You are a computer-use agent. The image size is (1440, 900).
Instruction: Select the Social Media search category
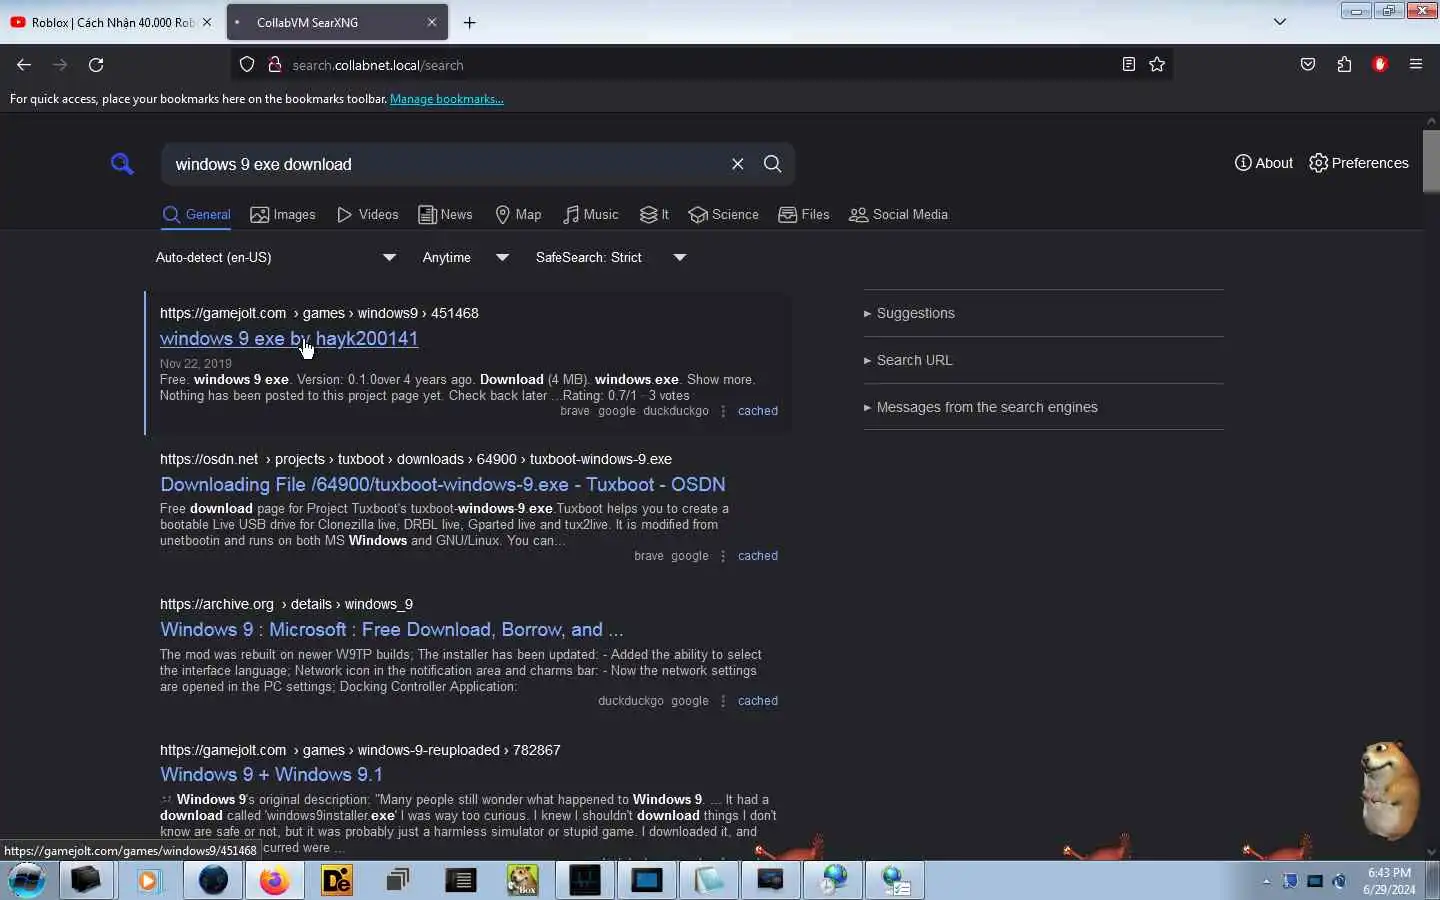coord(898,215)
